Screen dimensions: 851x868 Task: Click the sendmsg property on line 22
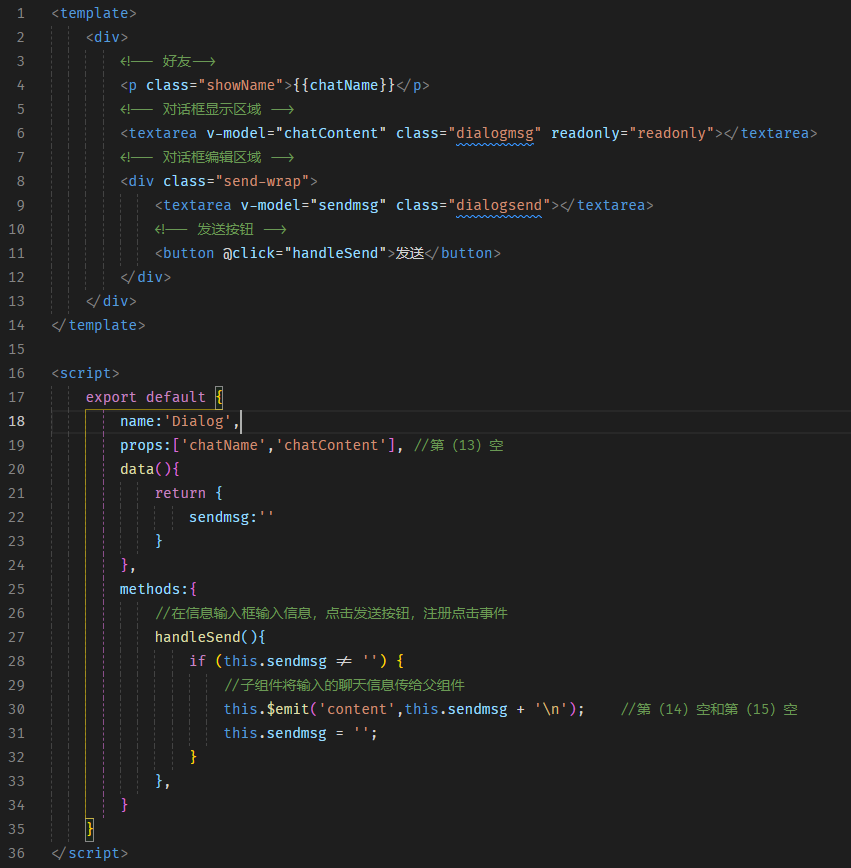click(219, 518)
